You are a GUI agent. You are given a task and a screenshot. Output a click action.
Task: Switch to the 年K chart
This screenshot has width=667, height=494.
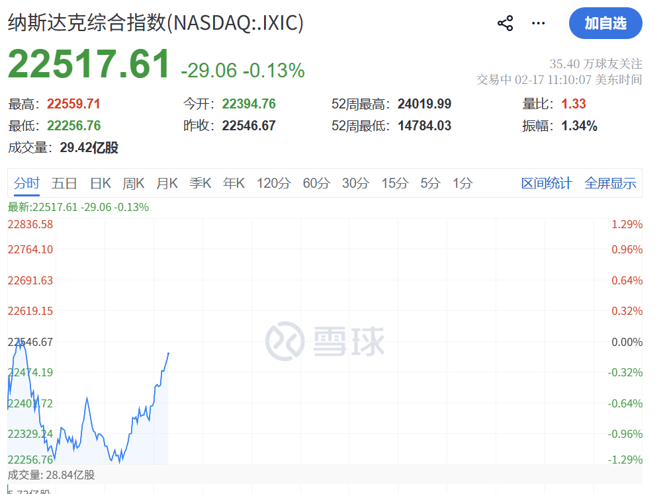(x=233, y=183)
